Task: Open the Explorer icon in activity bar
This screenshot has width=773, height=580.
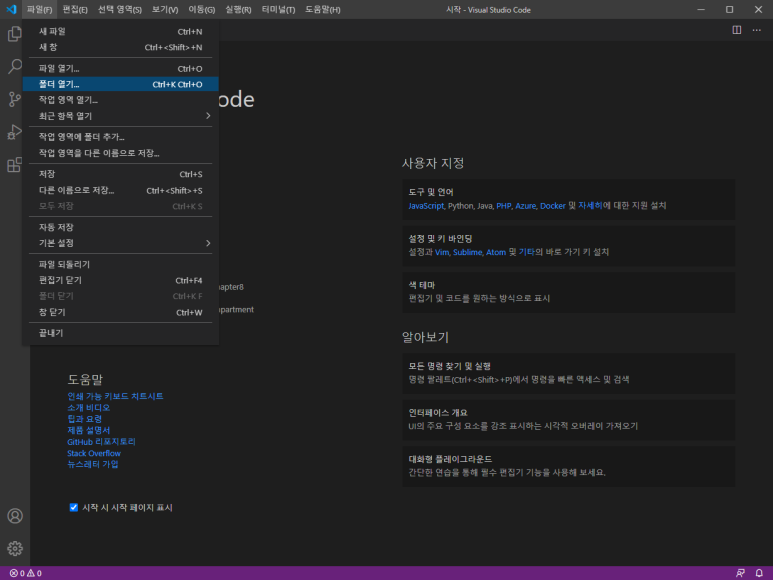Action: 15,34
